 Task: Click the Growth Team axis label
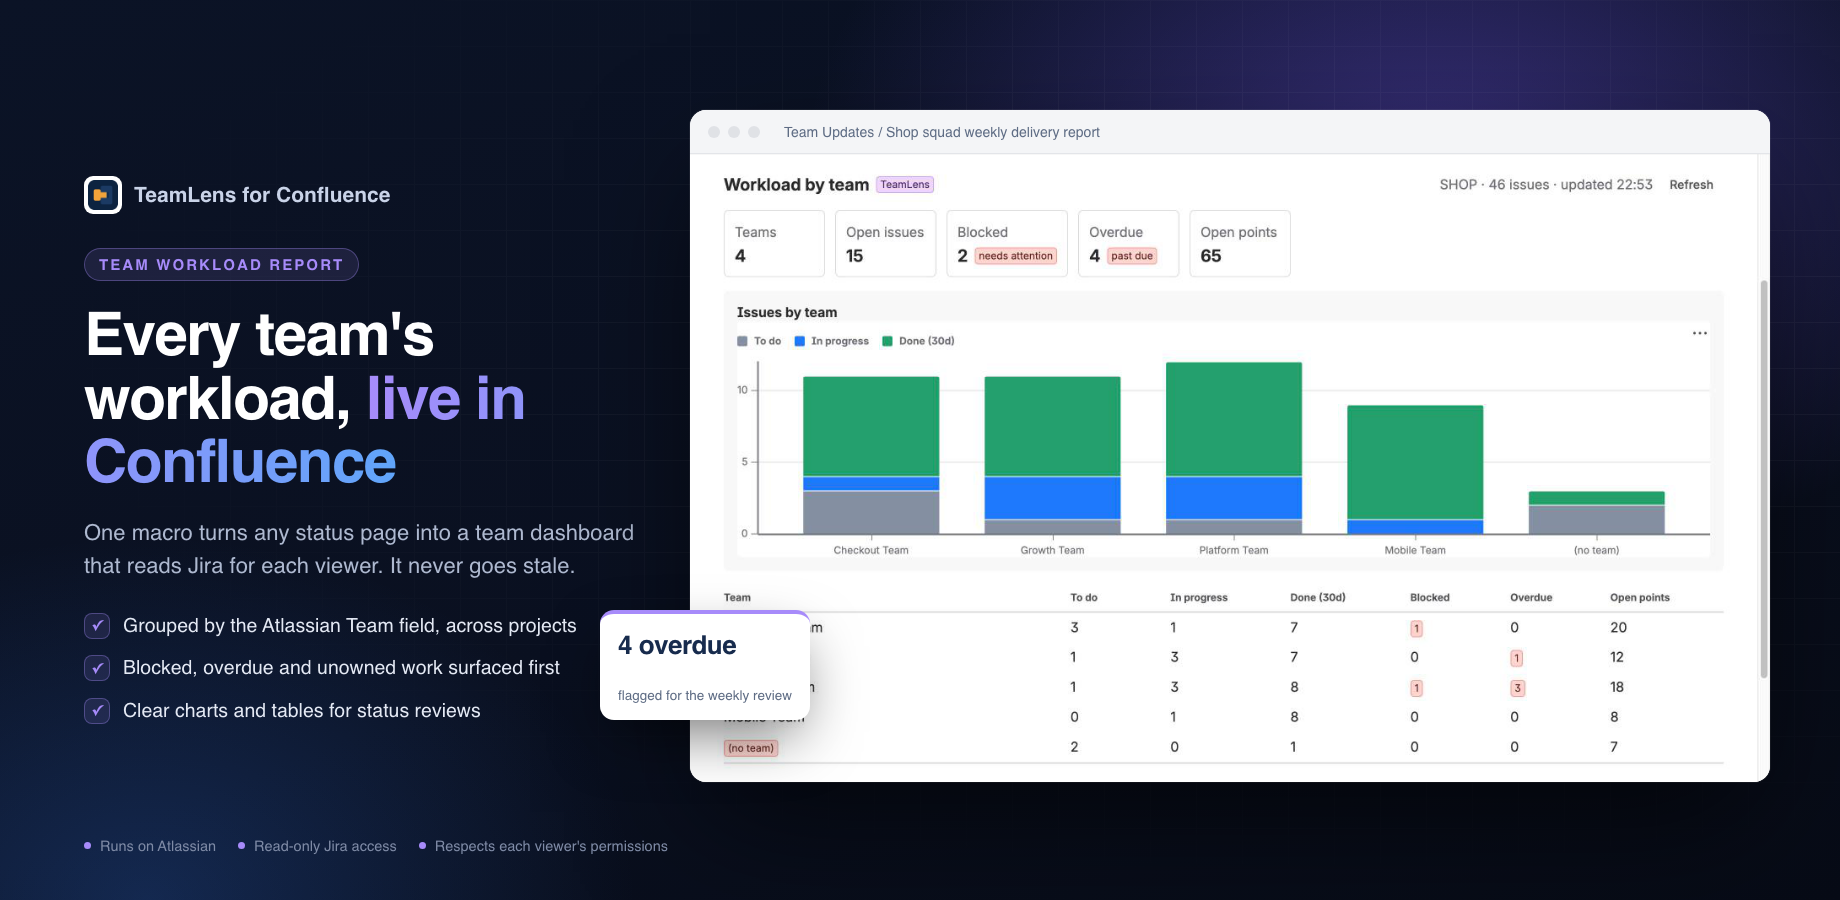(1052, 550)
